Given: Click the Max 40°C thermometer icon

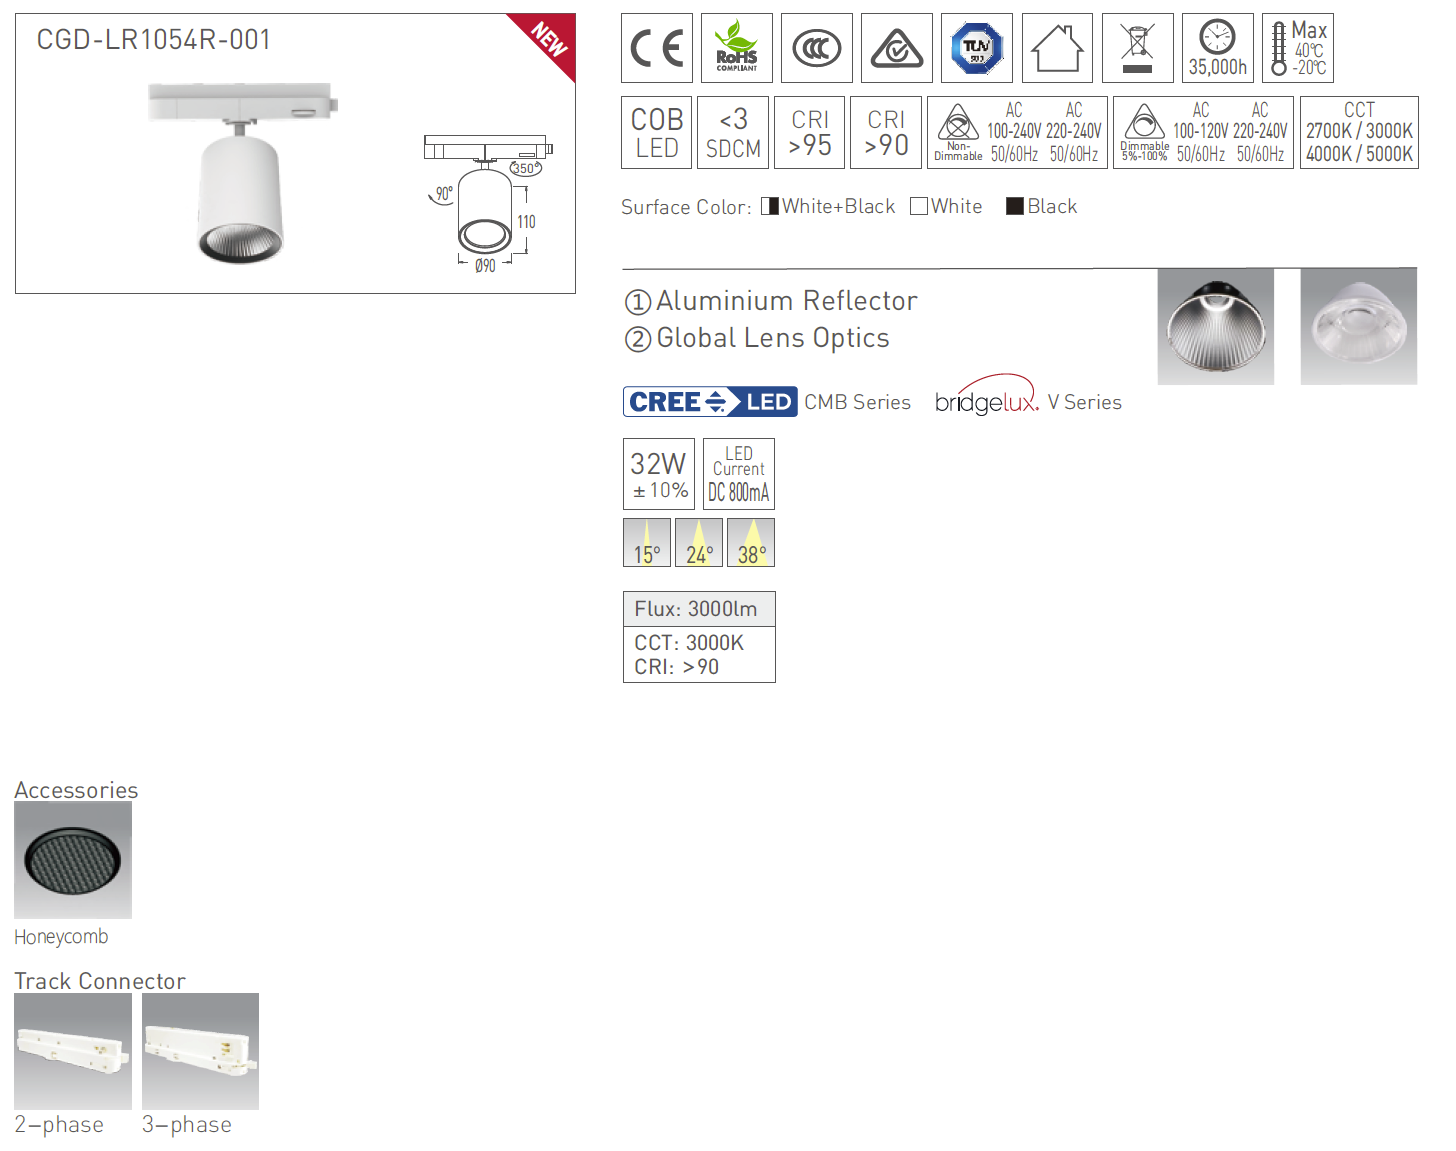Looking at the screenshot, I should tap(1298, 48).
